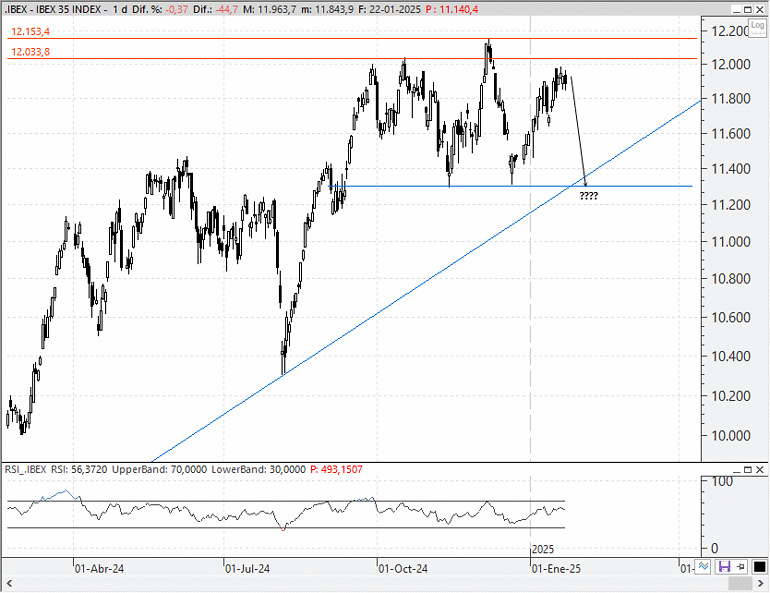Select the 12.033,8 resistance label
The height and width of the screenshot is (593, 770).
click(30, 52)
